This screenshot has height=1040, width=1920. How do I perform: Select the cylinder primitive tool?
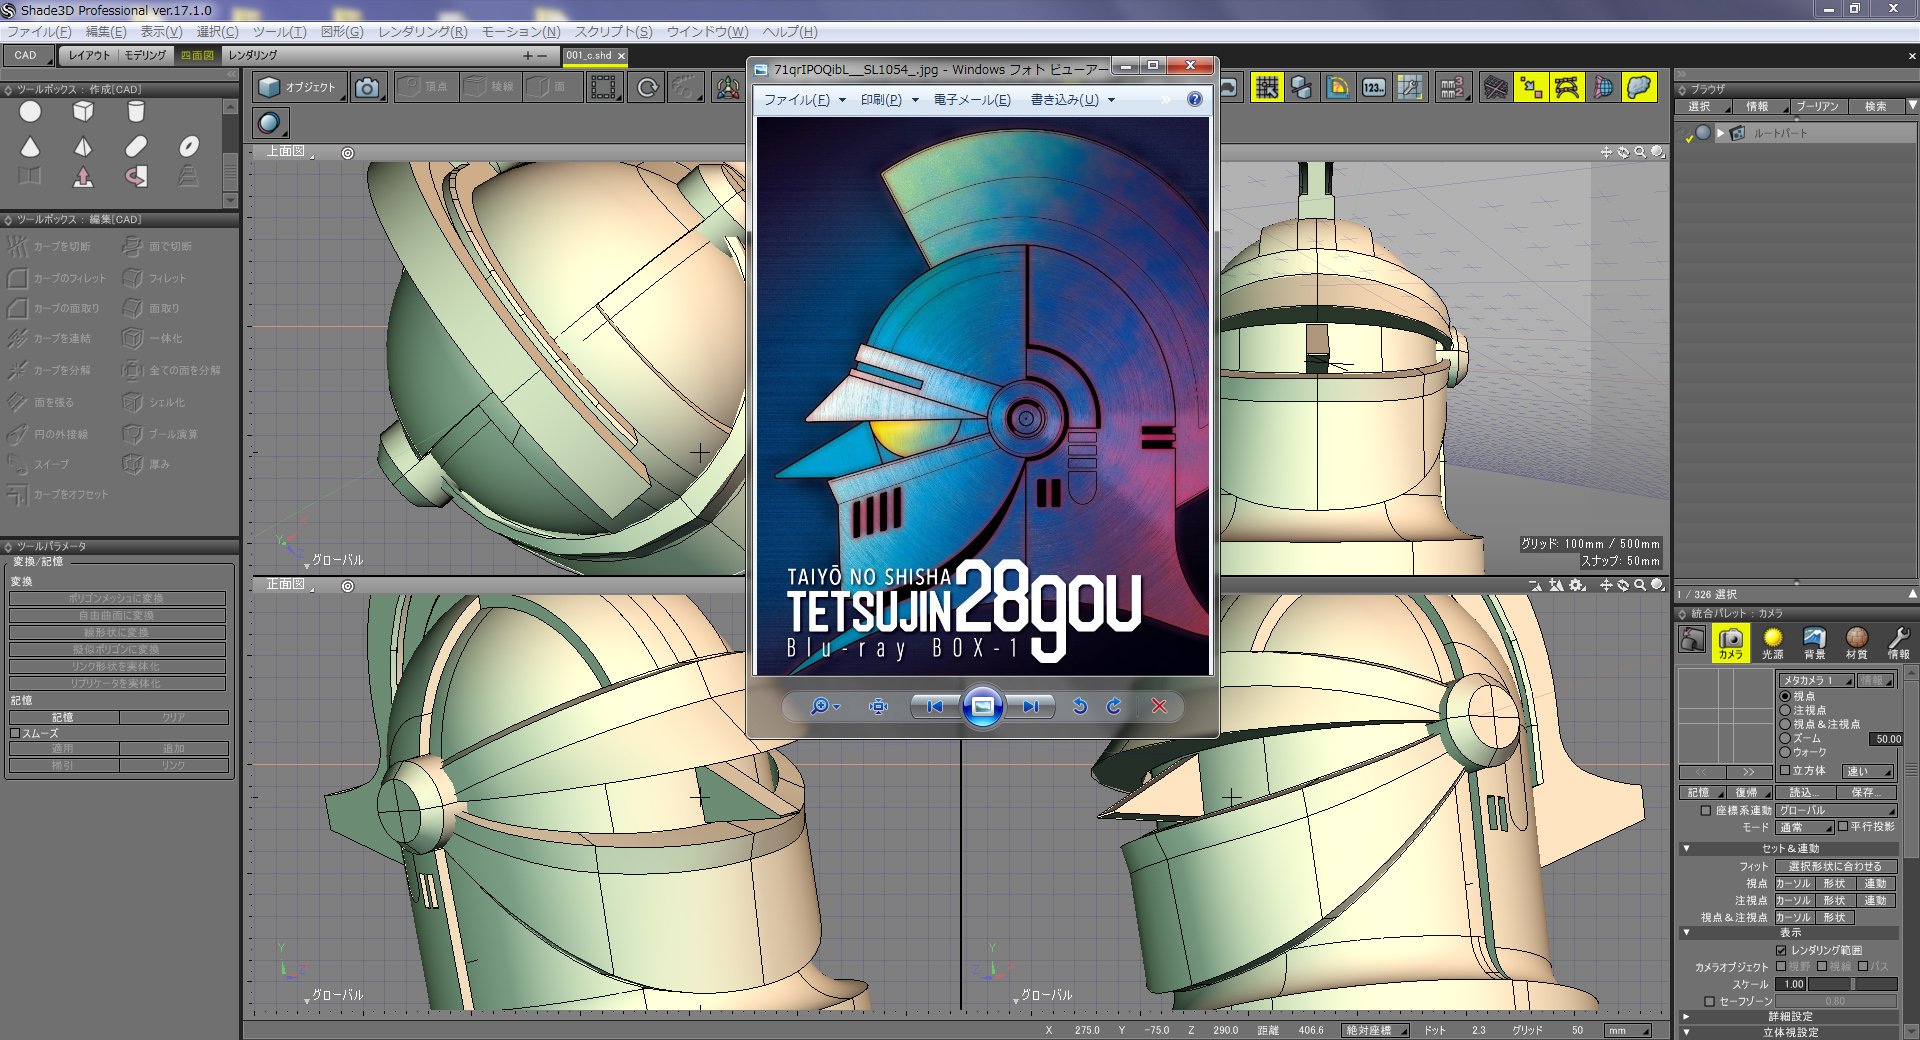136,112
